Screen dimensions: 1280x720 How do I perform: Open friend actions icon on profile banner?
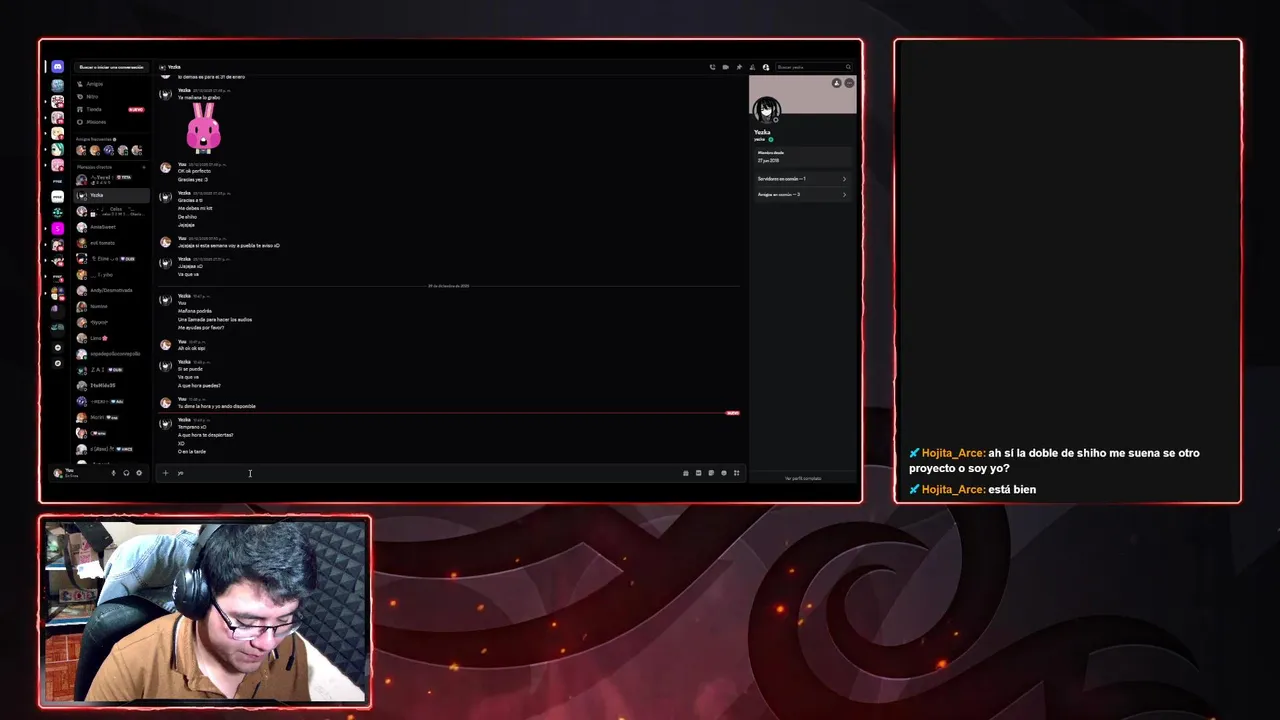click(837, 83)
